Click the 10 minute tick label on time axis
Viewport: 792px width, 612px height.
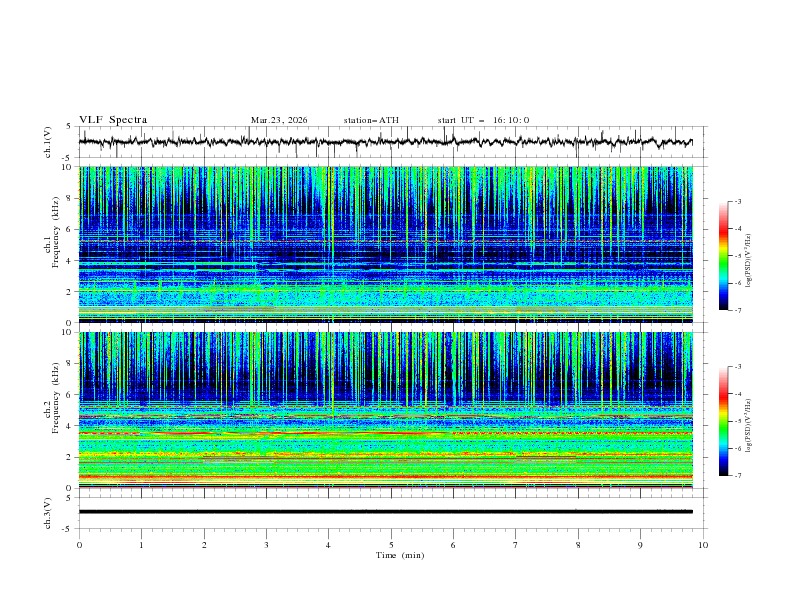click(703, 545)
